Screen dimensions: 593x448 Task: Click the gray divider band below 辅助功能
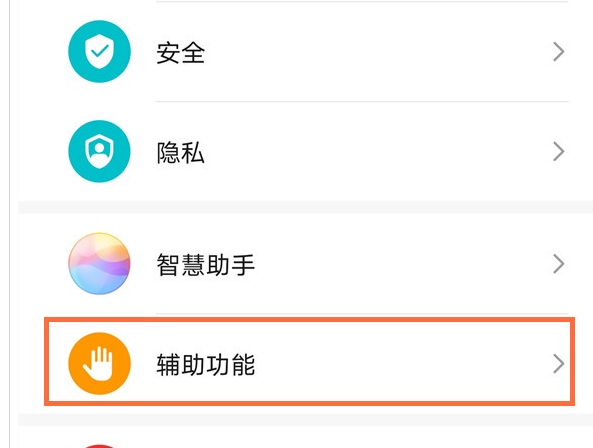(306, 419)
